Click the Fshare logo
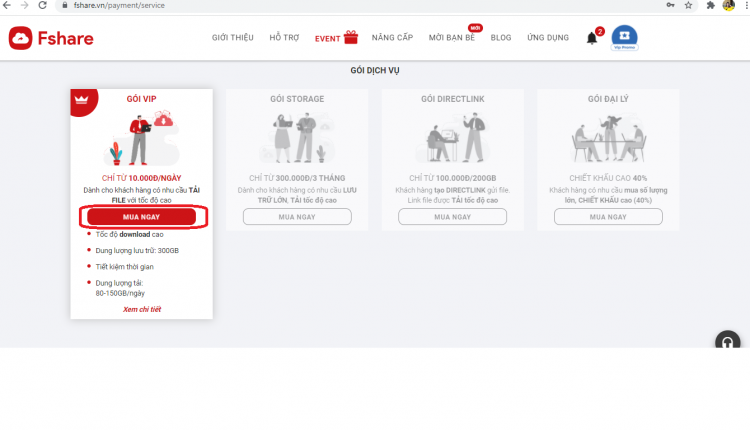The image size is (750, 430). [51, 38]
